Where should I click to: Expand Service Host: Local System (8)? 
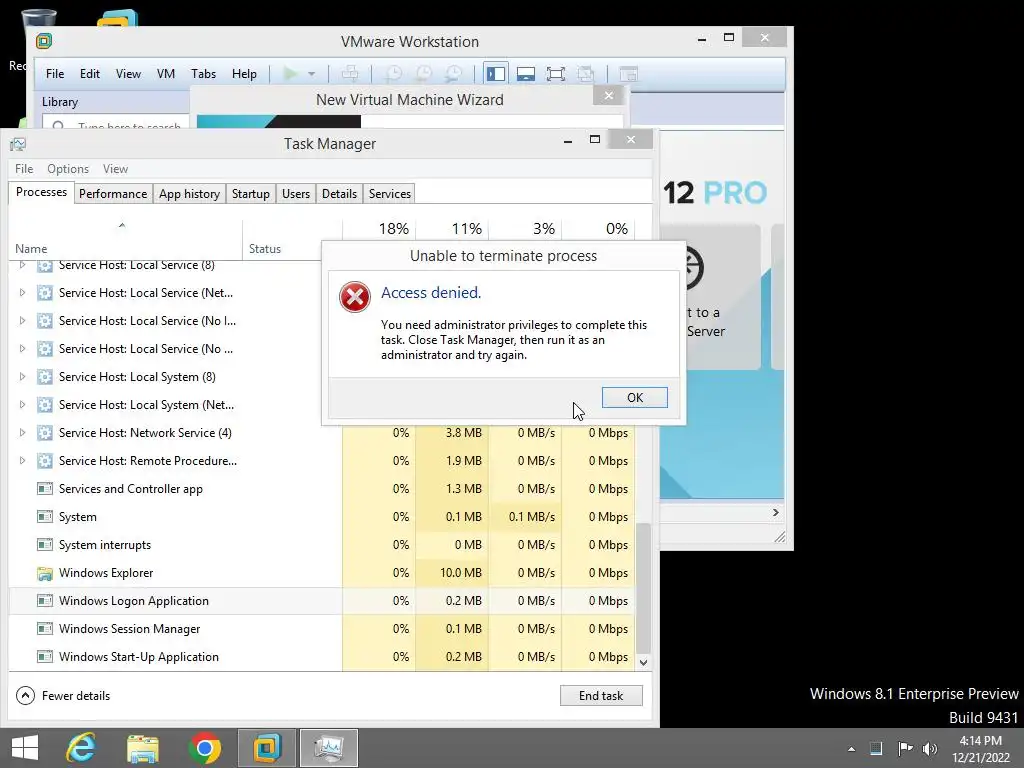click(22, 377)
